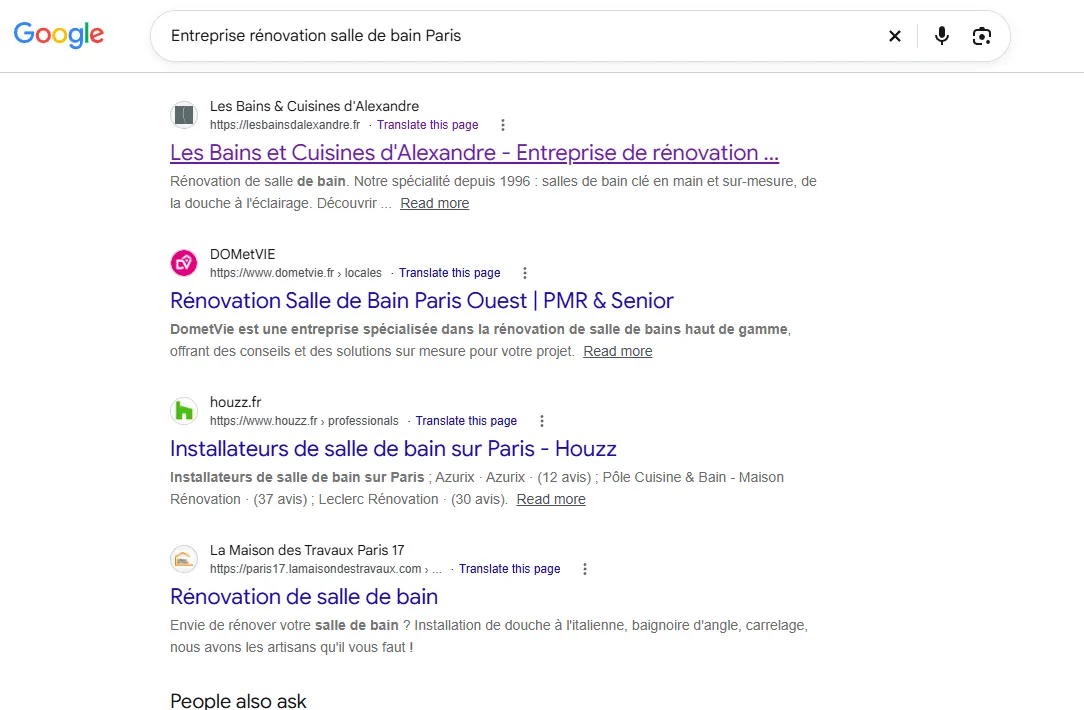Click La Maison des Travaux favicon
Screen dimensions: 1084x710
point(184,559)
